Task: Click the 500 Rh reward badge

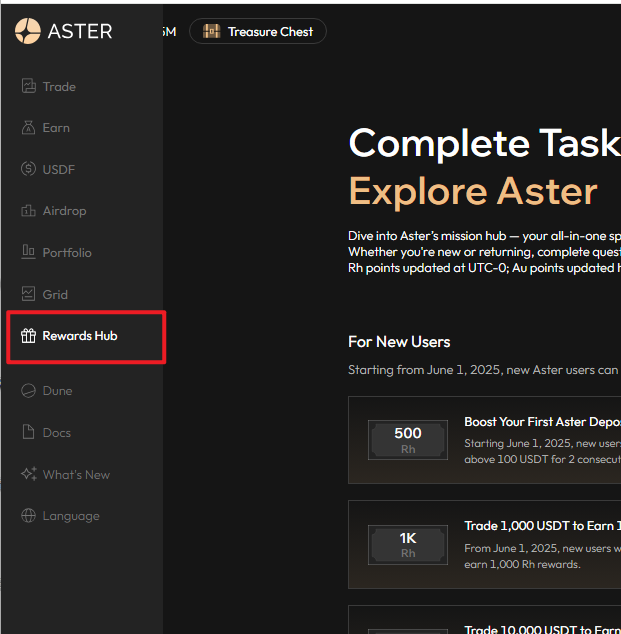Action: coord(408,440)
